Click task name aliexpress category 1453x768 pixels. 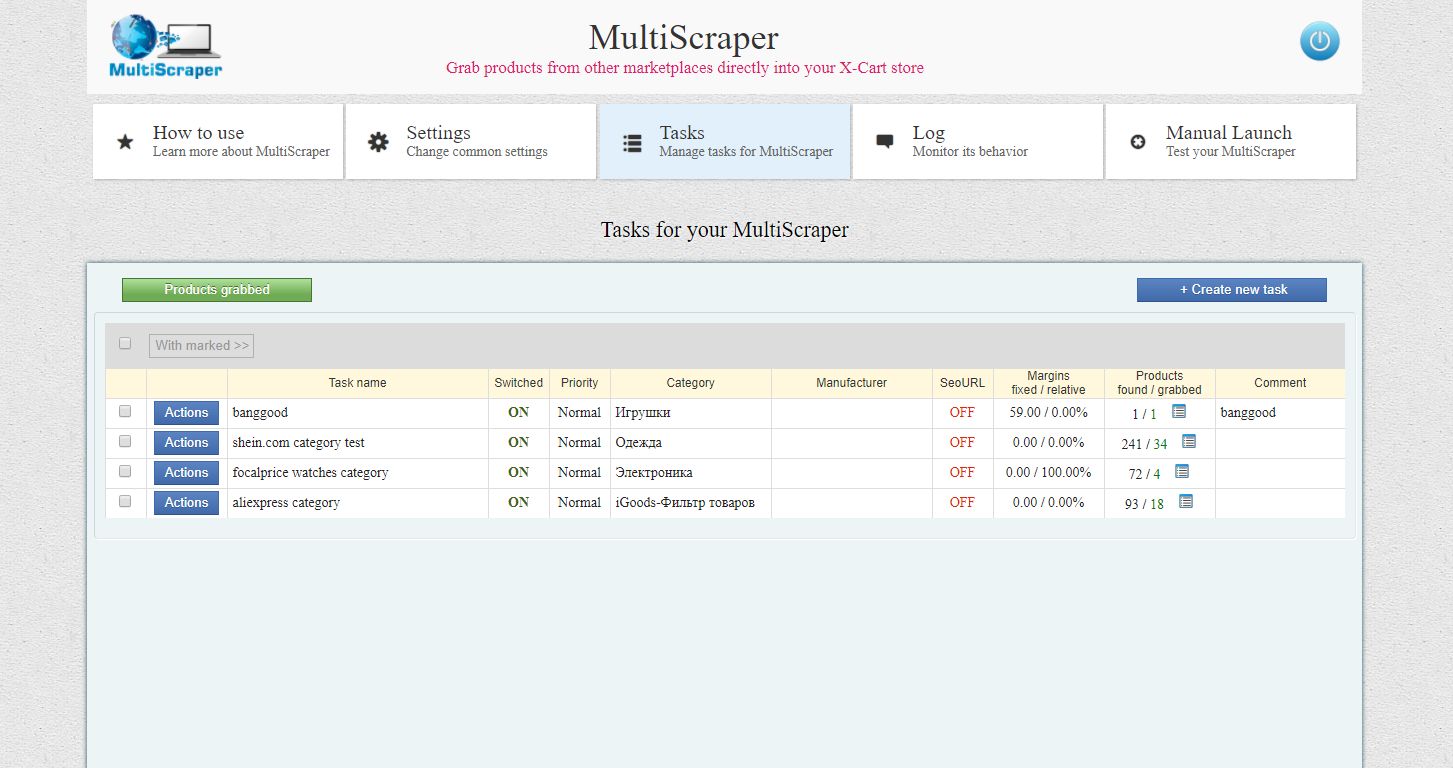click(x=286, y=502)
